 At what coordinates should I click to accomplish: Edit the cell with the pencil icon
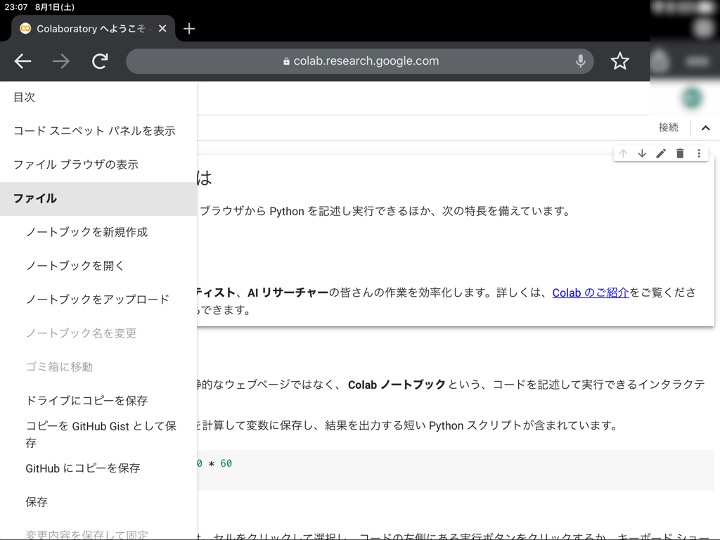point(661,153)
